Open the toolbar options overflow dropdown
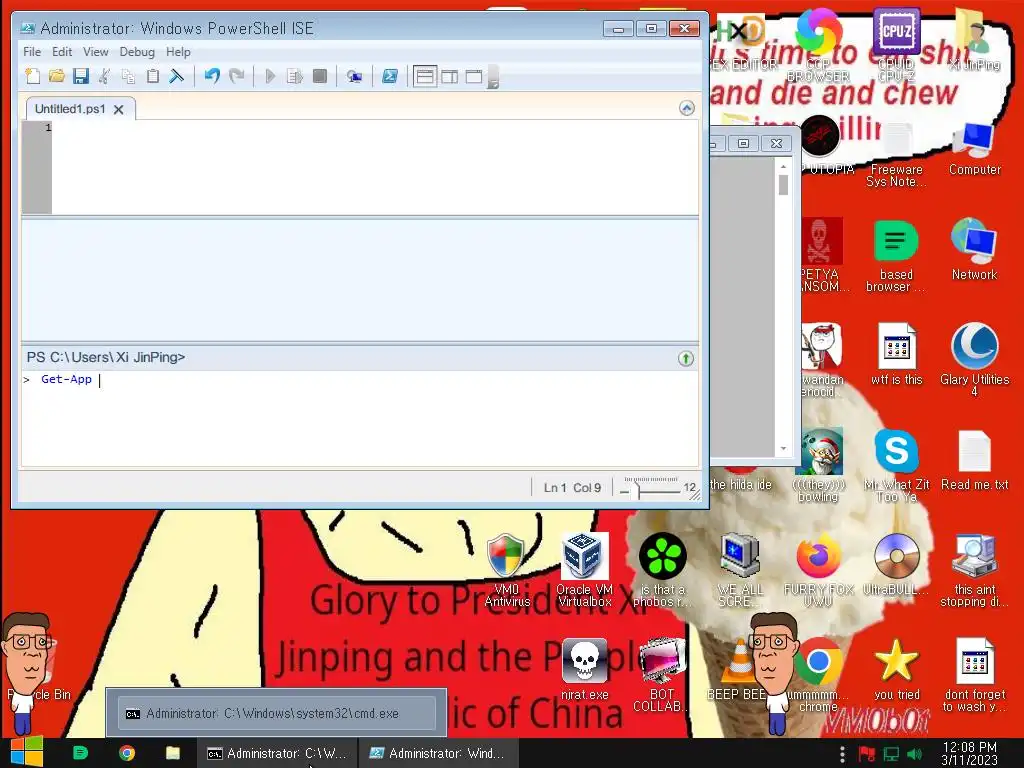 [x=493, y=76]
